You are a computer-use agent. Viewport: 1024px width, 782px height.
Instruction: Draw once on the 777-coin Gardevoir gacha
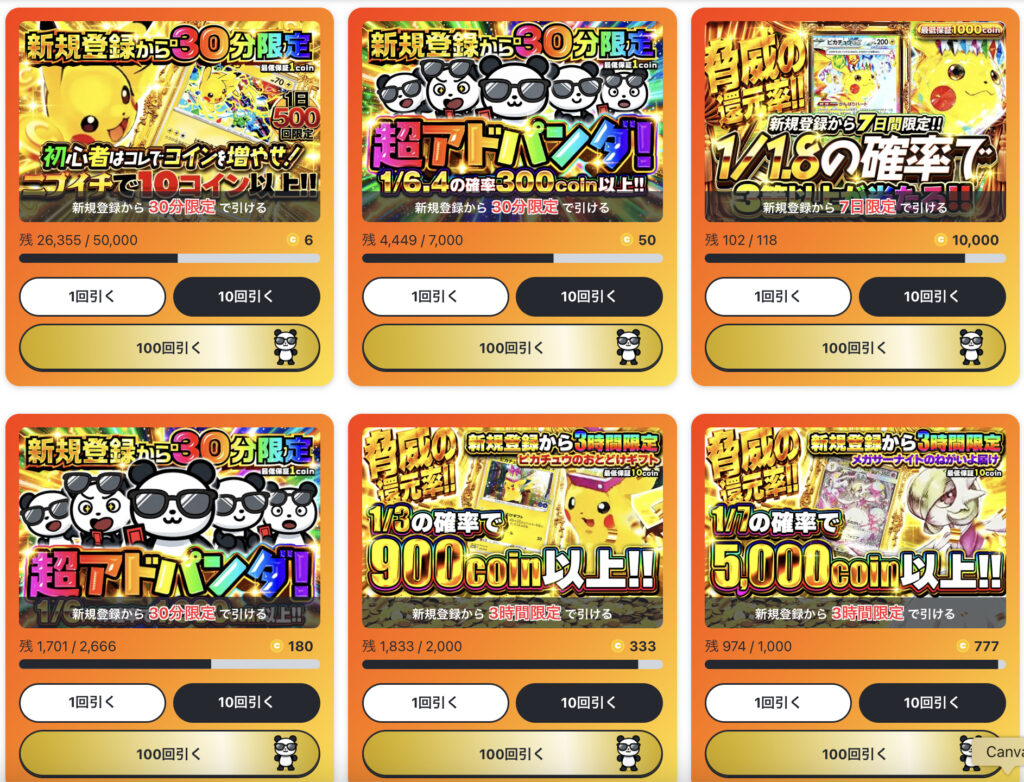tap(778, 703)
